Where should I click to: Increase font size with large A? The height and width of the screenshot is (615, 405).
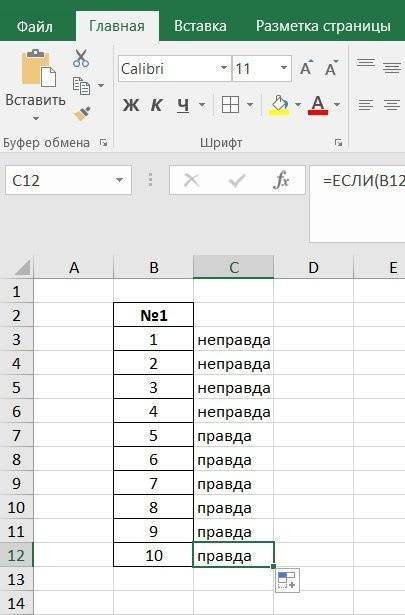pos(307,68)
